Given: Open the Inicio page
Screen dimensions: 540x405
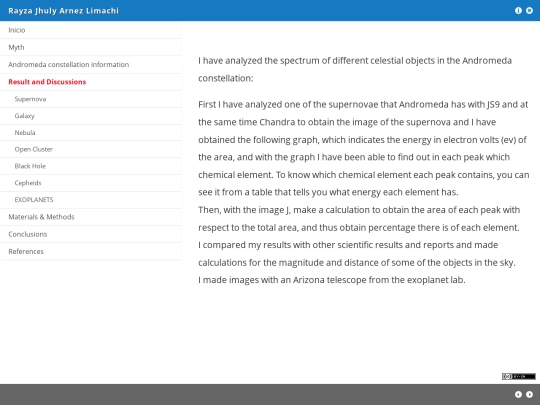Looking at the screenshot, I should [91, 30].
